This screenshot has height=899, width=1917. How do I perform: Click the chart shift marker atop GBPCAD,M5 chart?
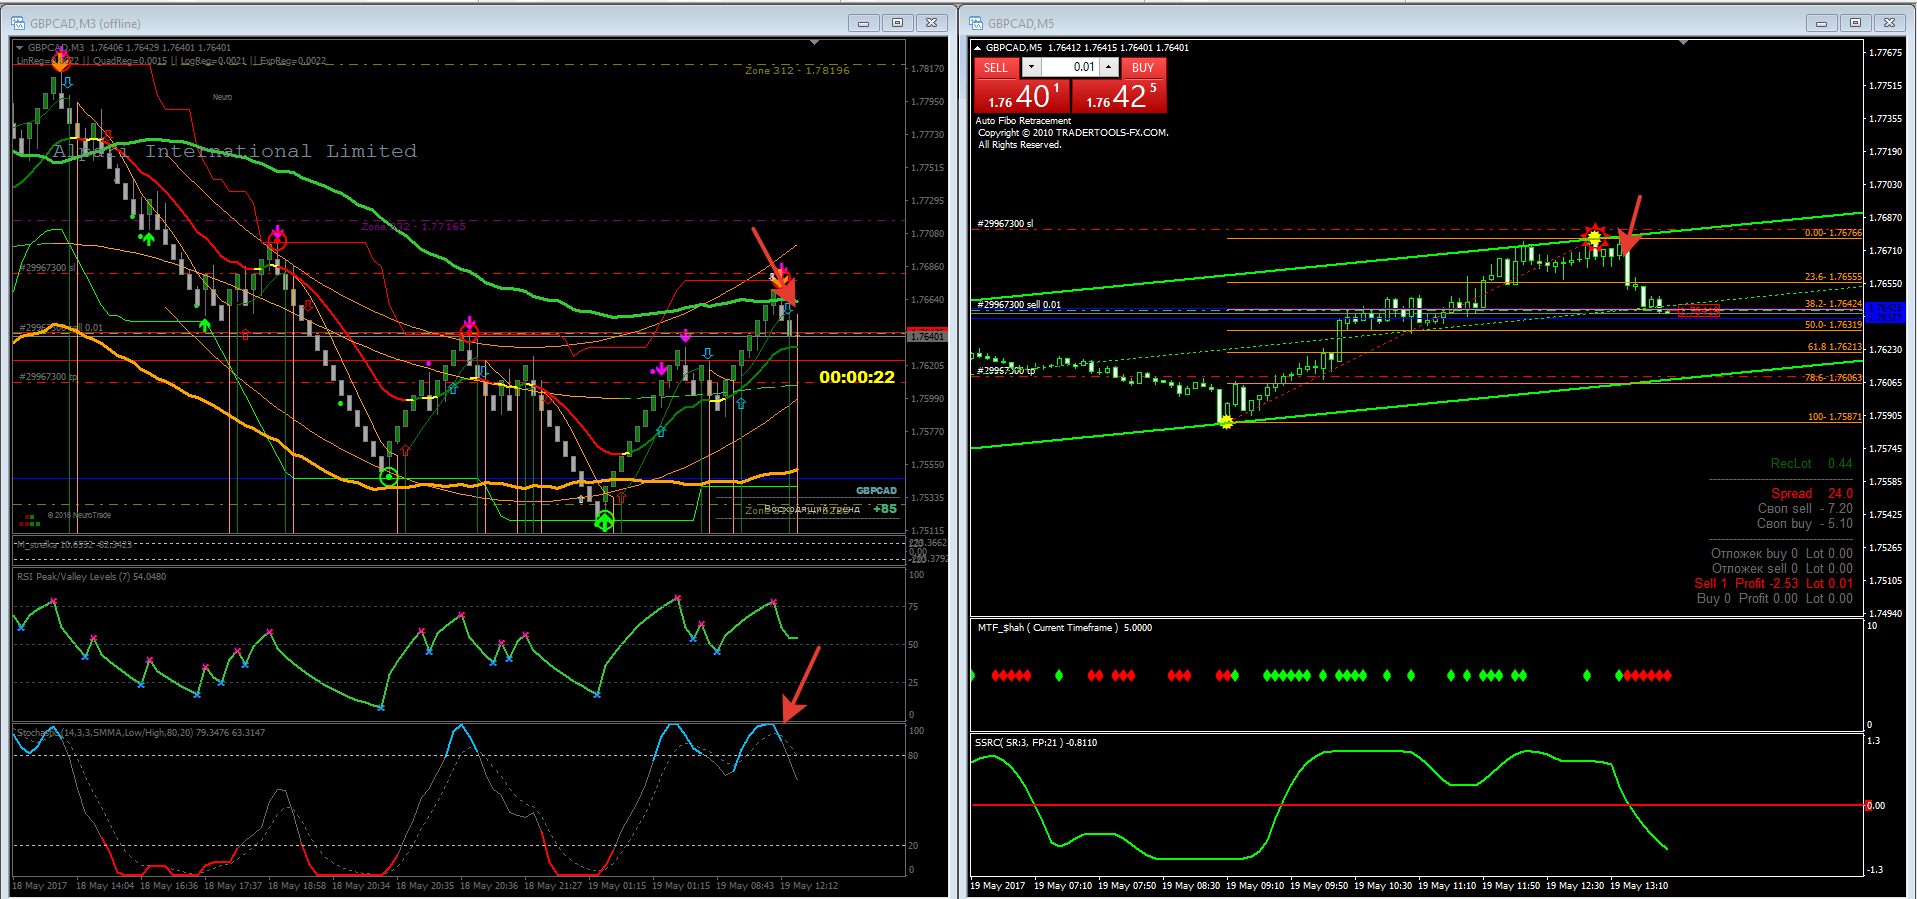coord(1684,42)
